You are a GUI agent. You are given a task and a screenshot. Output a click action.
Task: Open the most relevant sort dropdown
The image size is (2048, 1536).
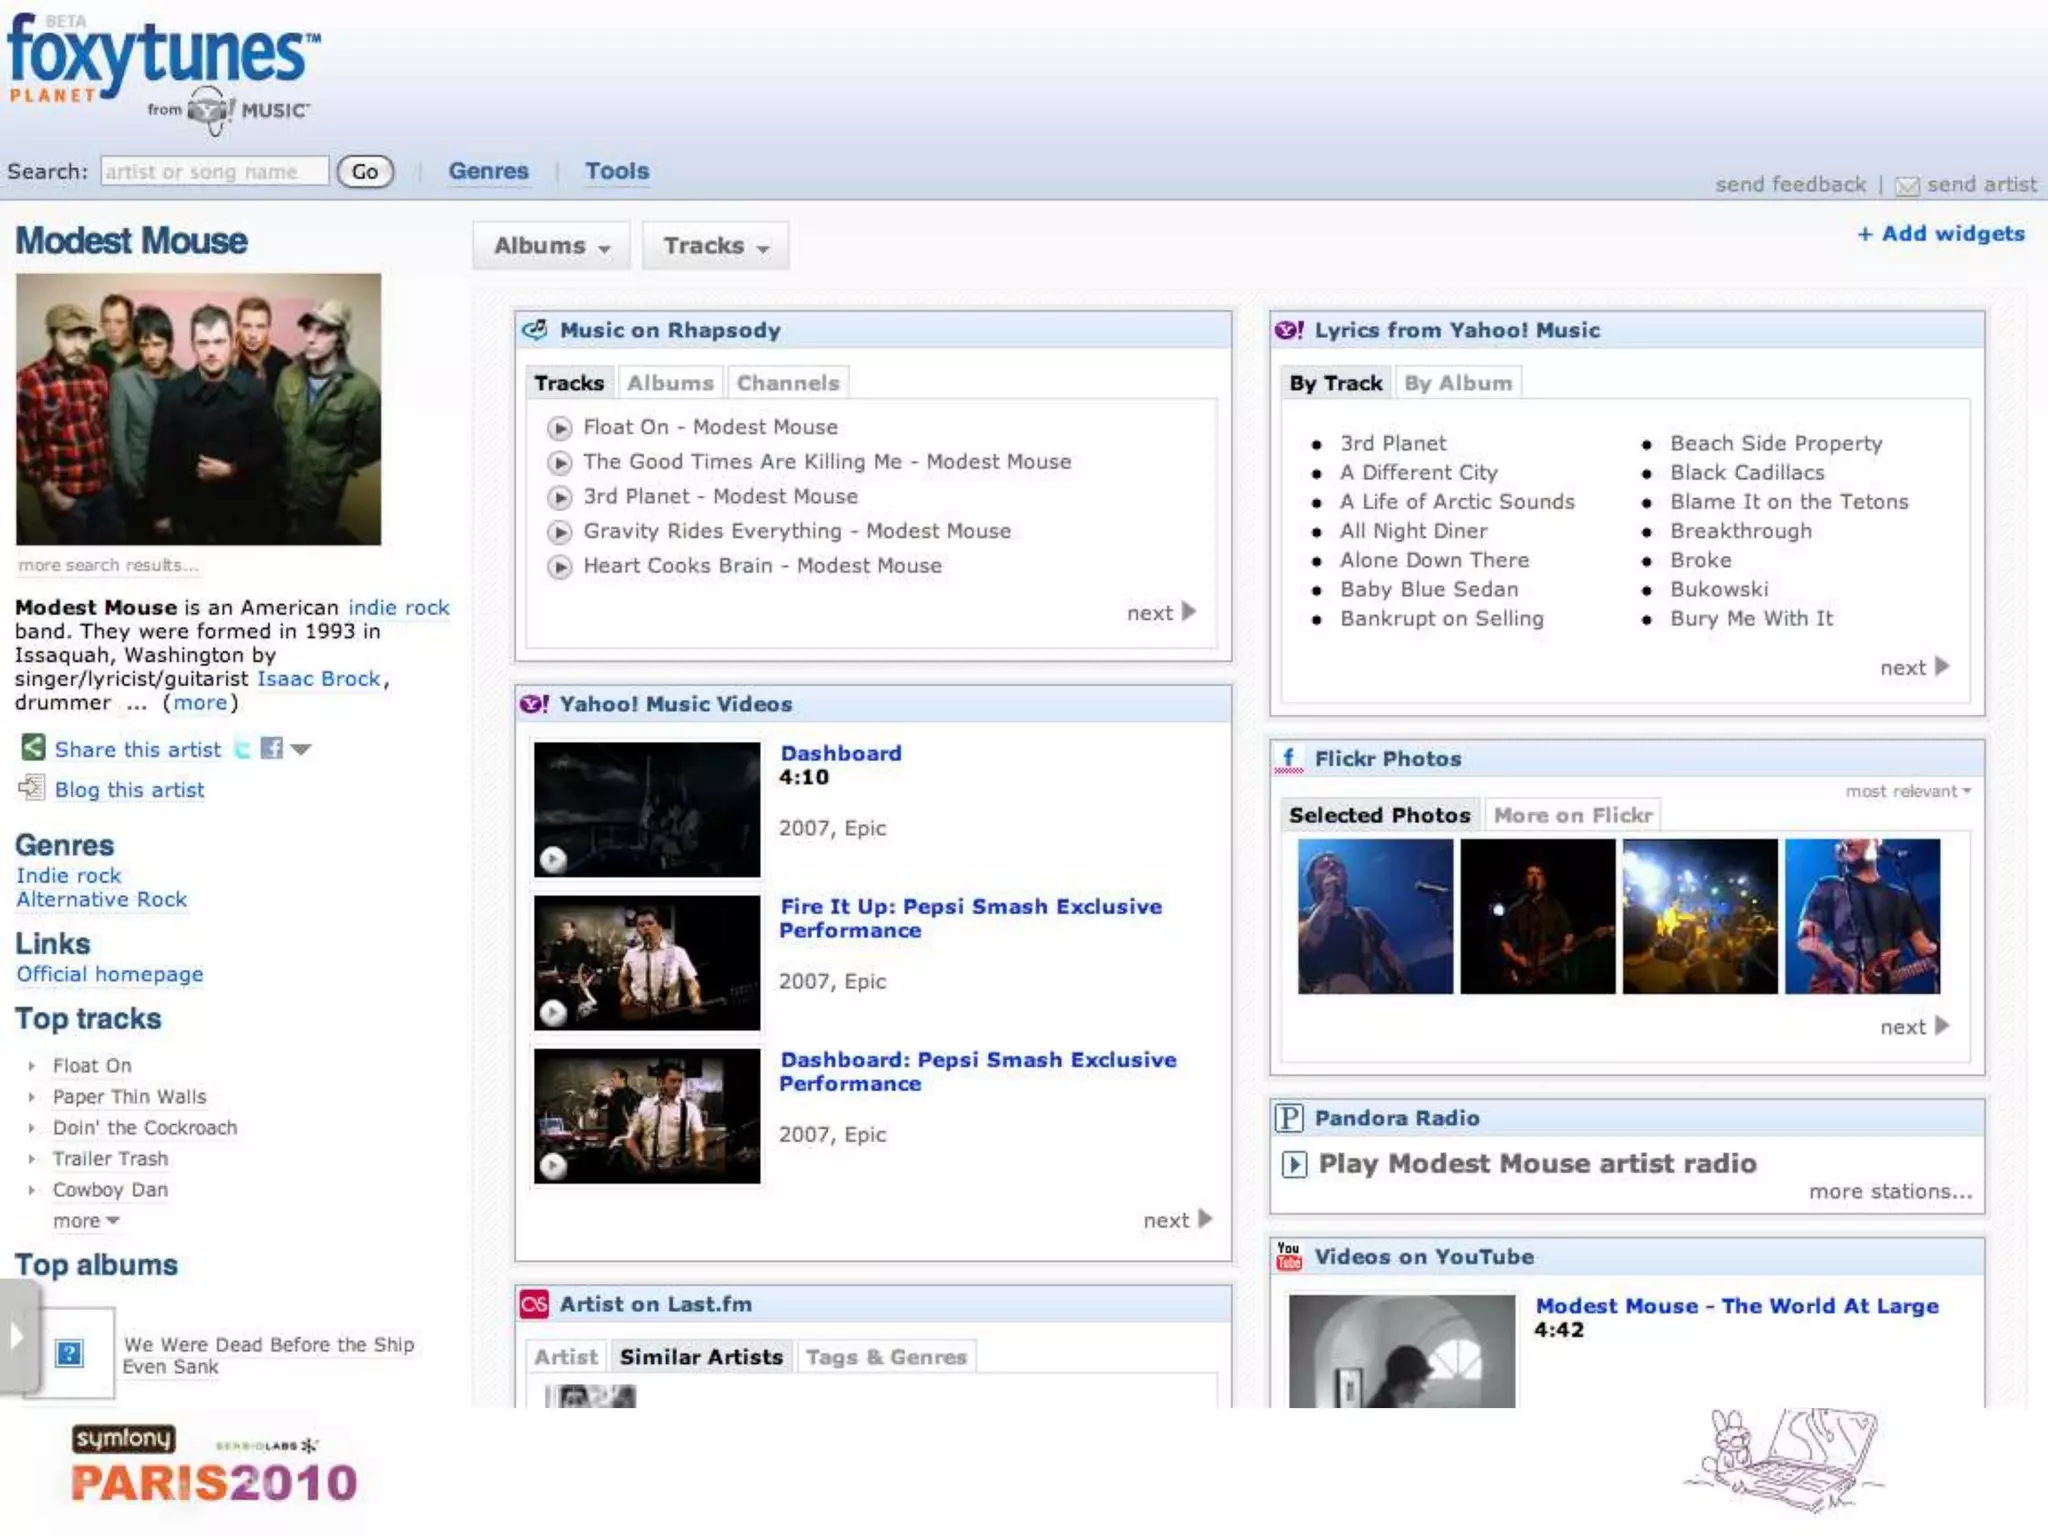pyautogui.click(x=1908, y=791)
